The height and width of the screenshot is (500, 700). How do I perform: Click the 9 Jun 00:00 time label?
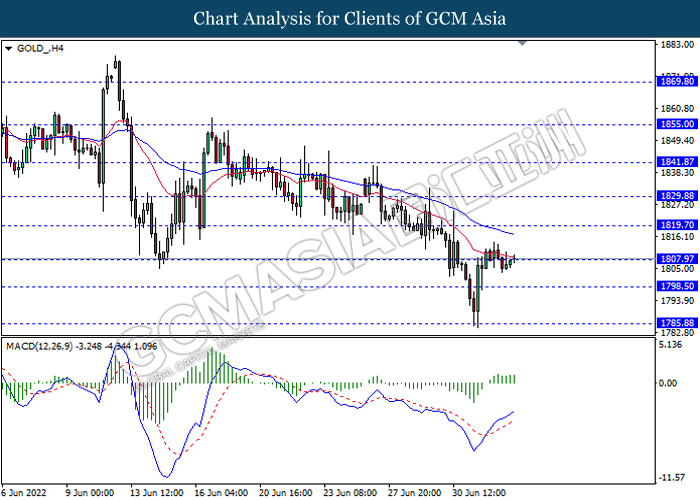pos(90,493)
